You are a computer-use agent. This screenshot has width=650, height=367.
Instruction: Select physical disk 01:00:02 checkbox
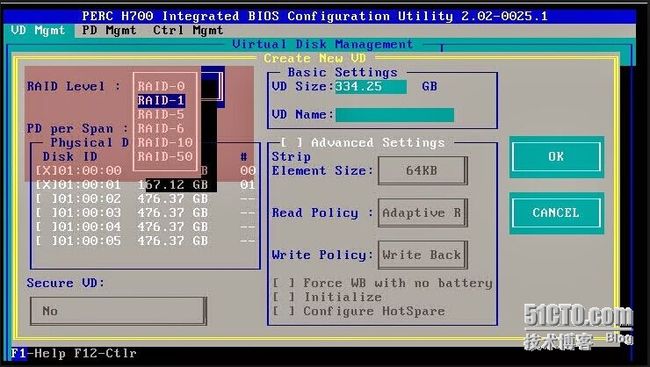46,199
